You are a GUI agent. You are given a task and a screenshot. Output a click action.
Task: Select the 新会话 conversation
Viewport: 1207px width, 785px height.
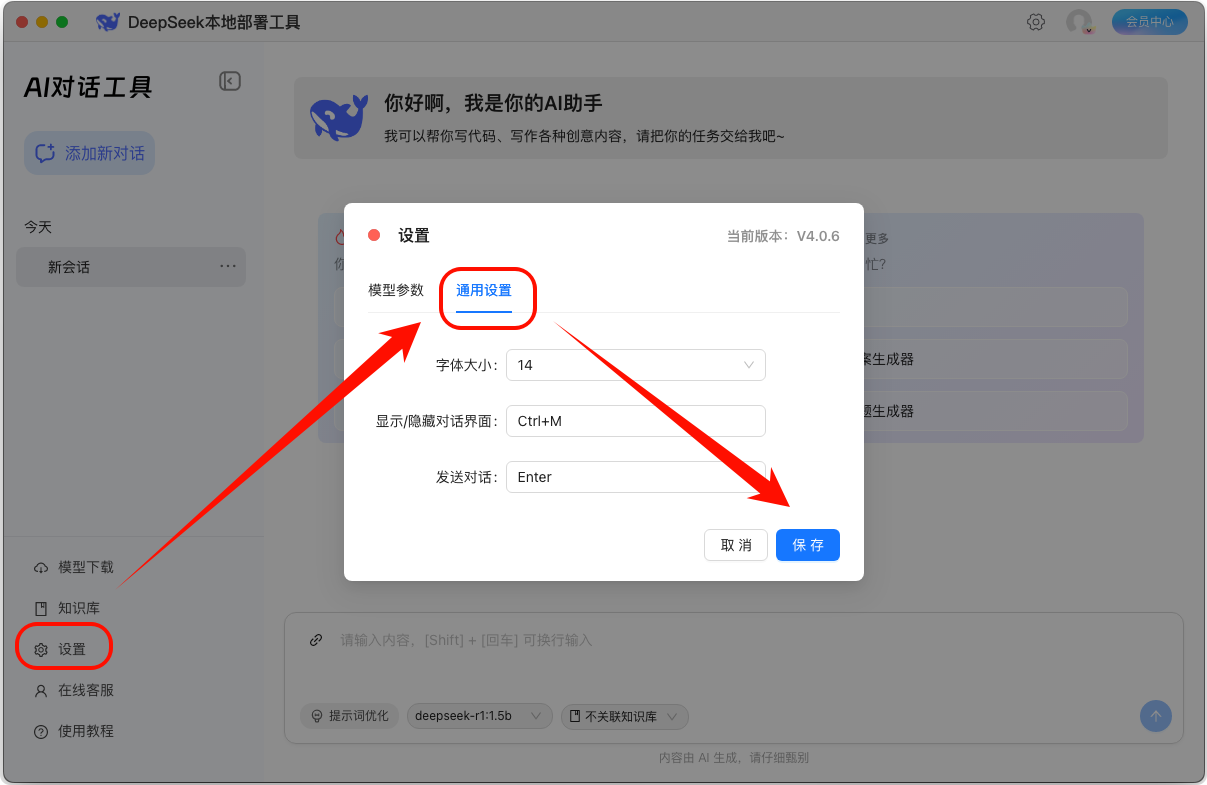point(130,267)
